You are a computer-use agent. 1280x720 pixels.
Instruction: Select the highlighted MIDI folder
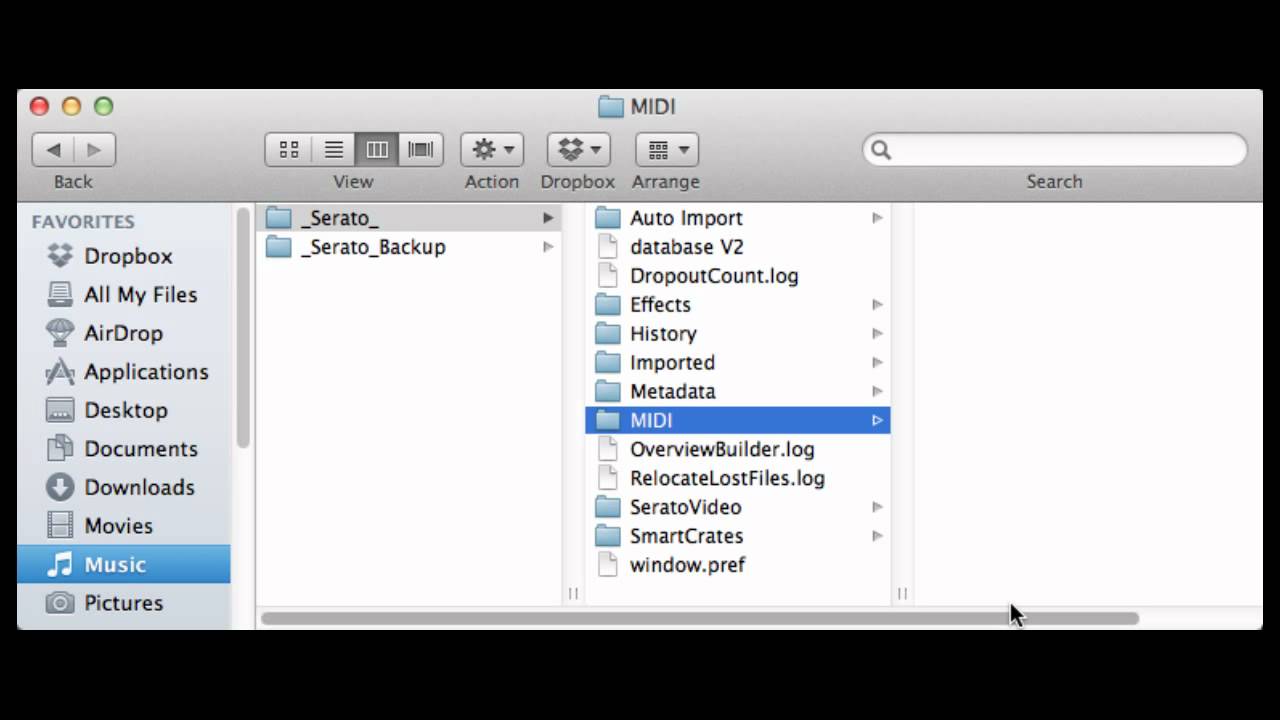click(737, 421)
